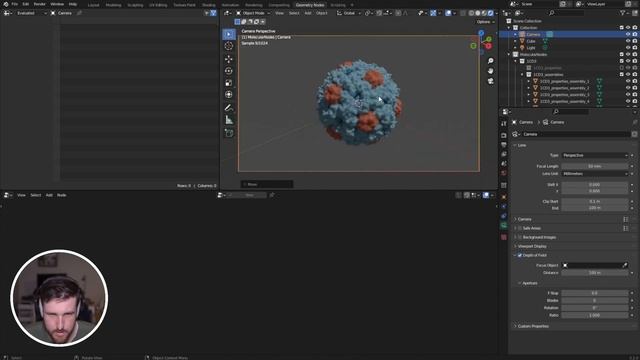
Task: Click the Blender logo icon in menu bar
Action: (x=6, y=4)
